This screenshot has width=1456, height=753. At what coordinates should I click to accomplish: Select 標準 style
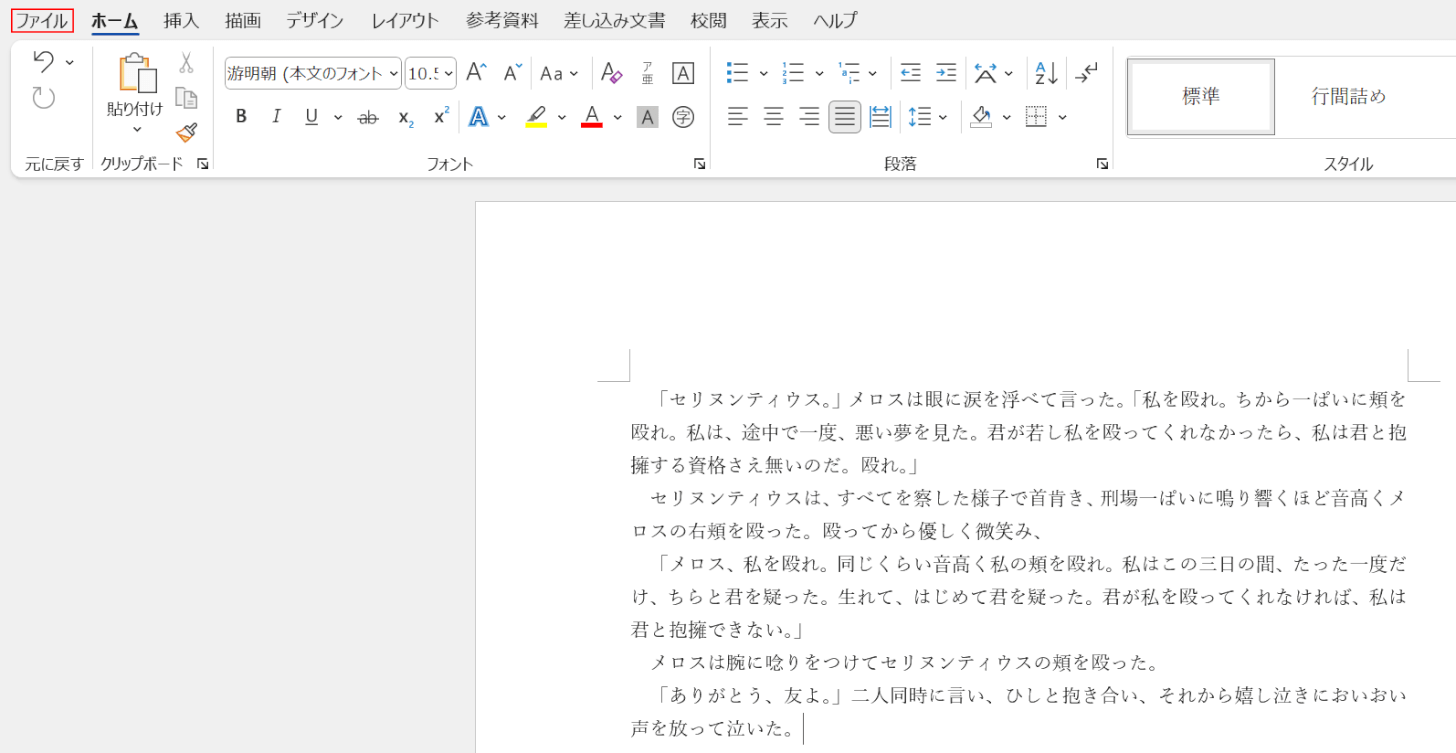(x=1201, y=97)
